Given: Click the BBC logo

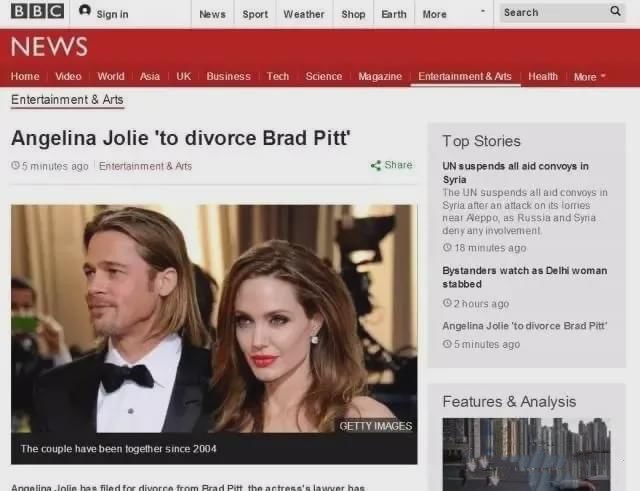Looking at the screenshot, I should pyautogui.click(x=37, y=12).
